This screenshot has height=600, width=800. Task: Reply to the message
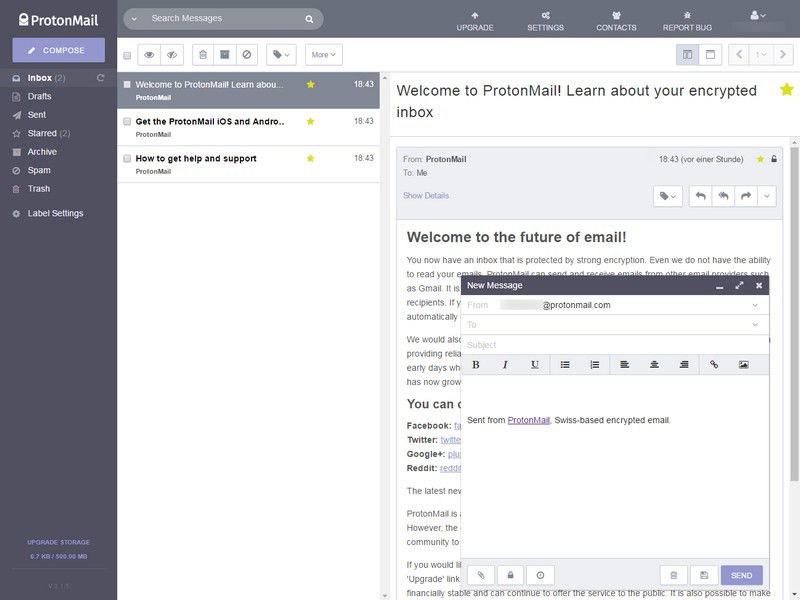[701, 196]
